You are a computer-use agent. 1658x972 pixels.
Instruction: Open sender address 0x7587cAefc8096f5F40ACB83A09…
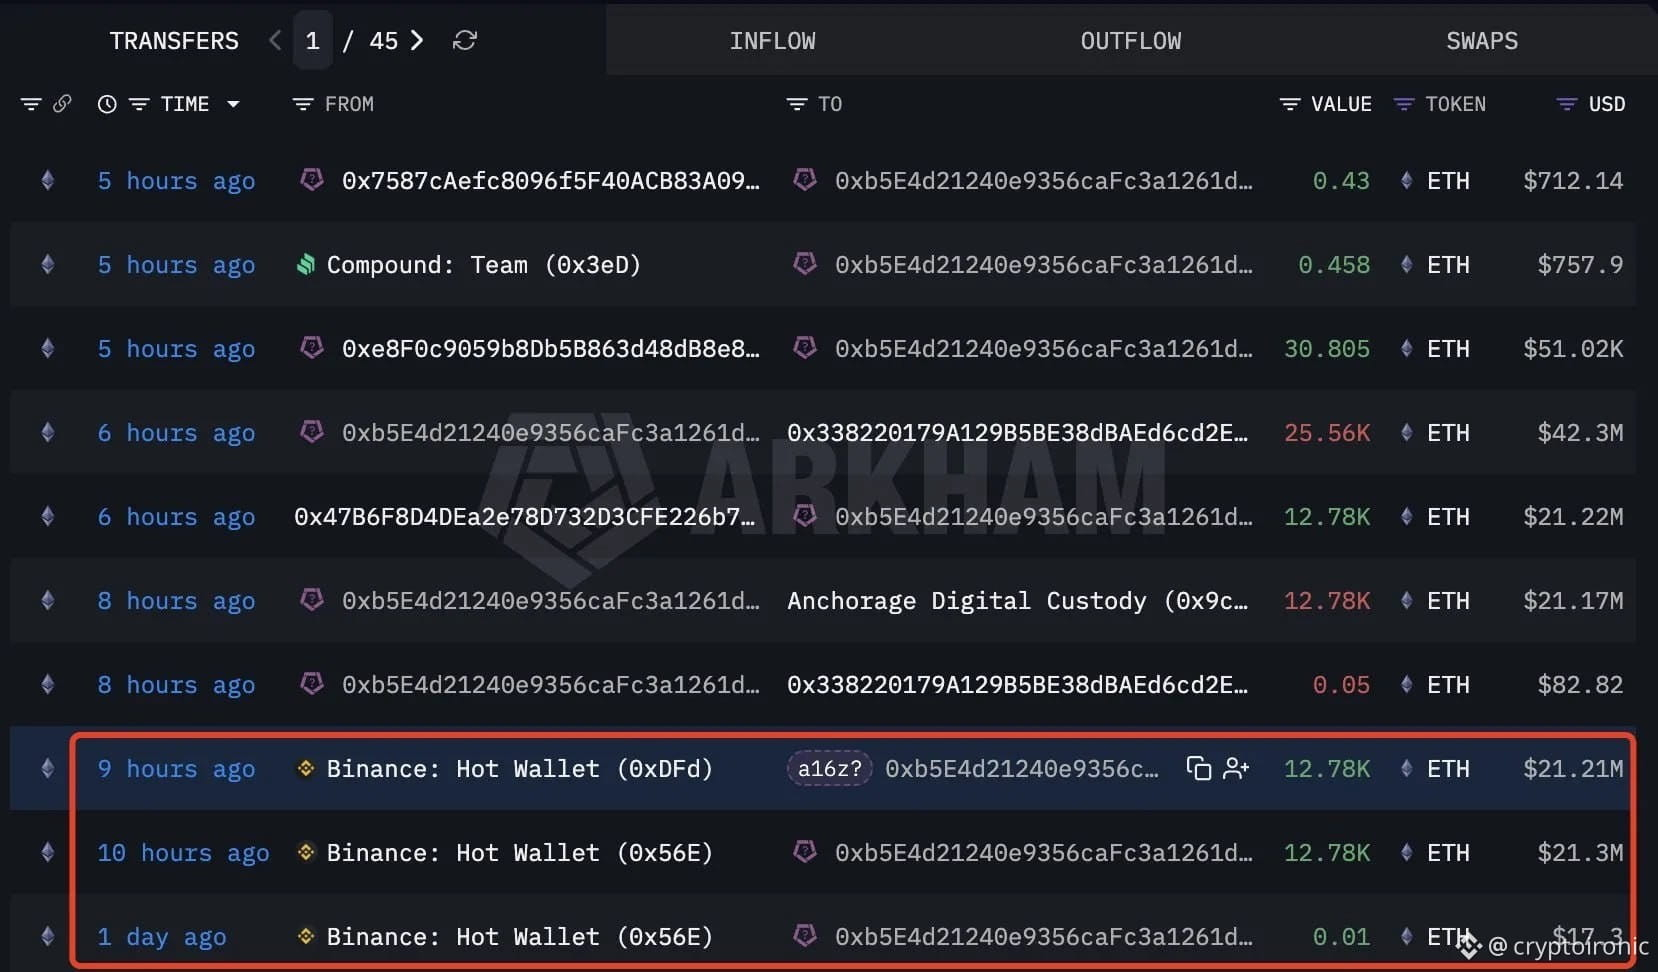(x=551, y=181)
